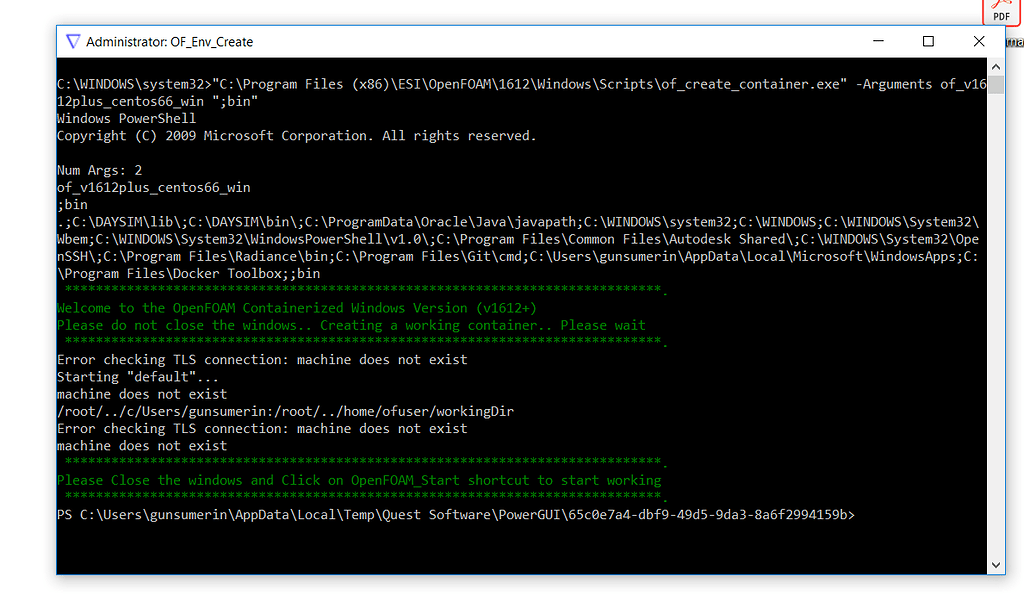This screenshot has height=595, width=1024.
Task: Click the vertical scrollbar thumb
Action: point(996,86)
